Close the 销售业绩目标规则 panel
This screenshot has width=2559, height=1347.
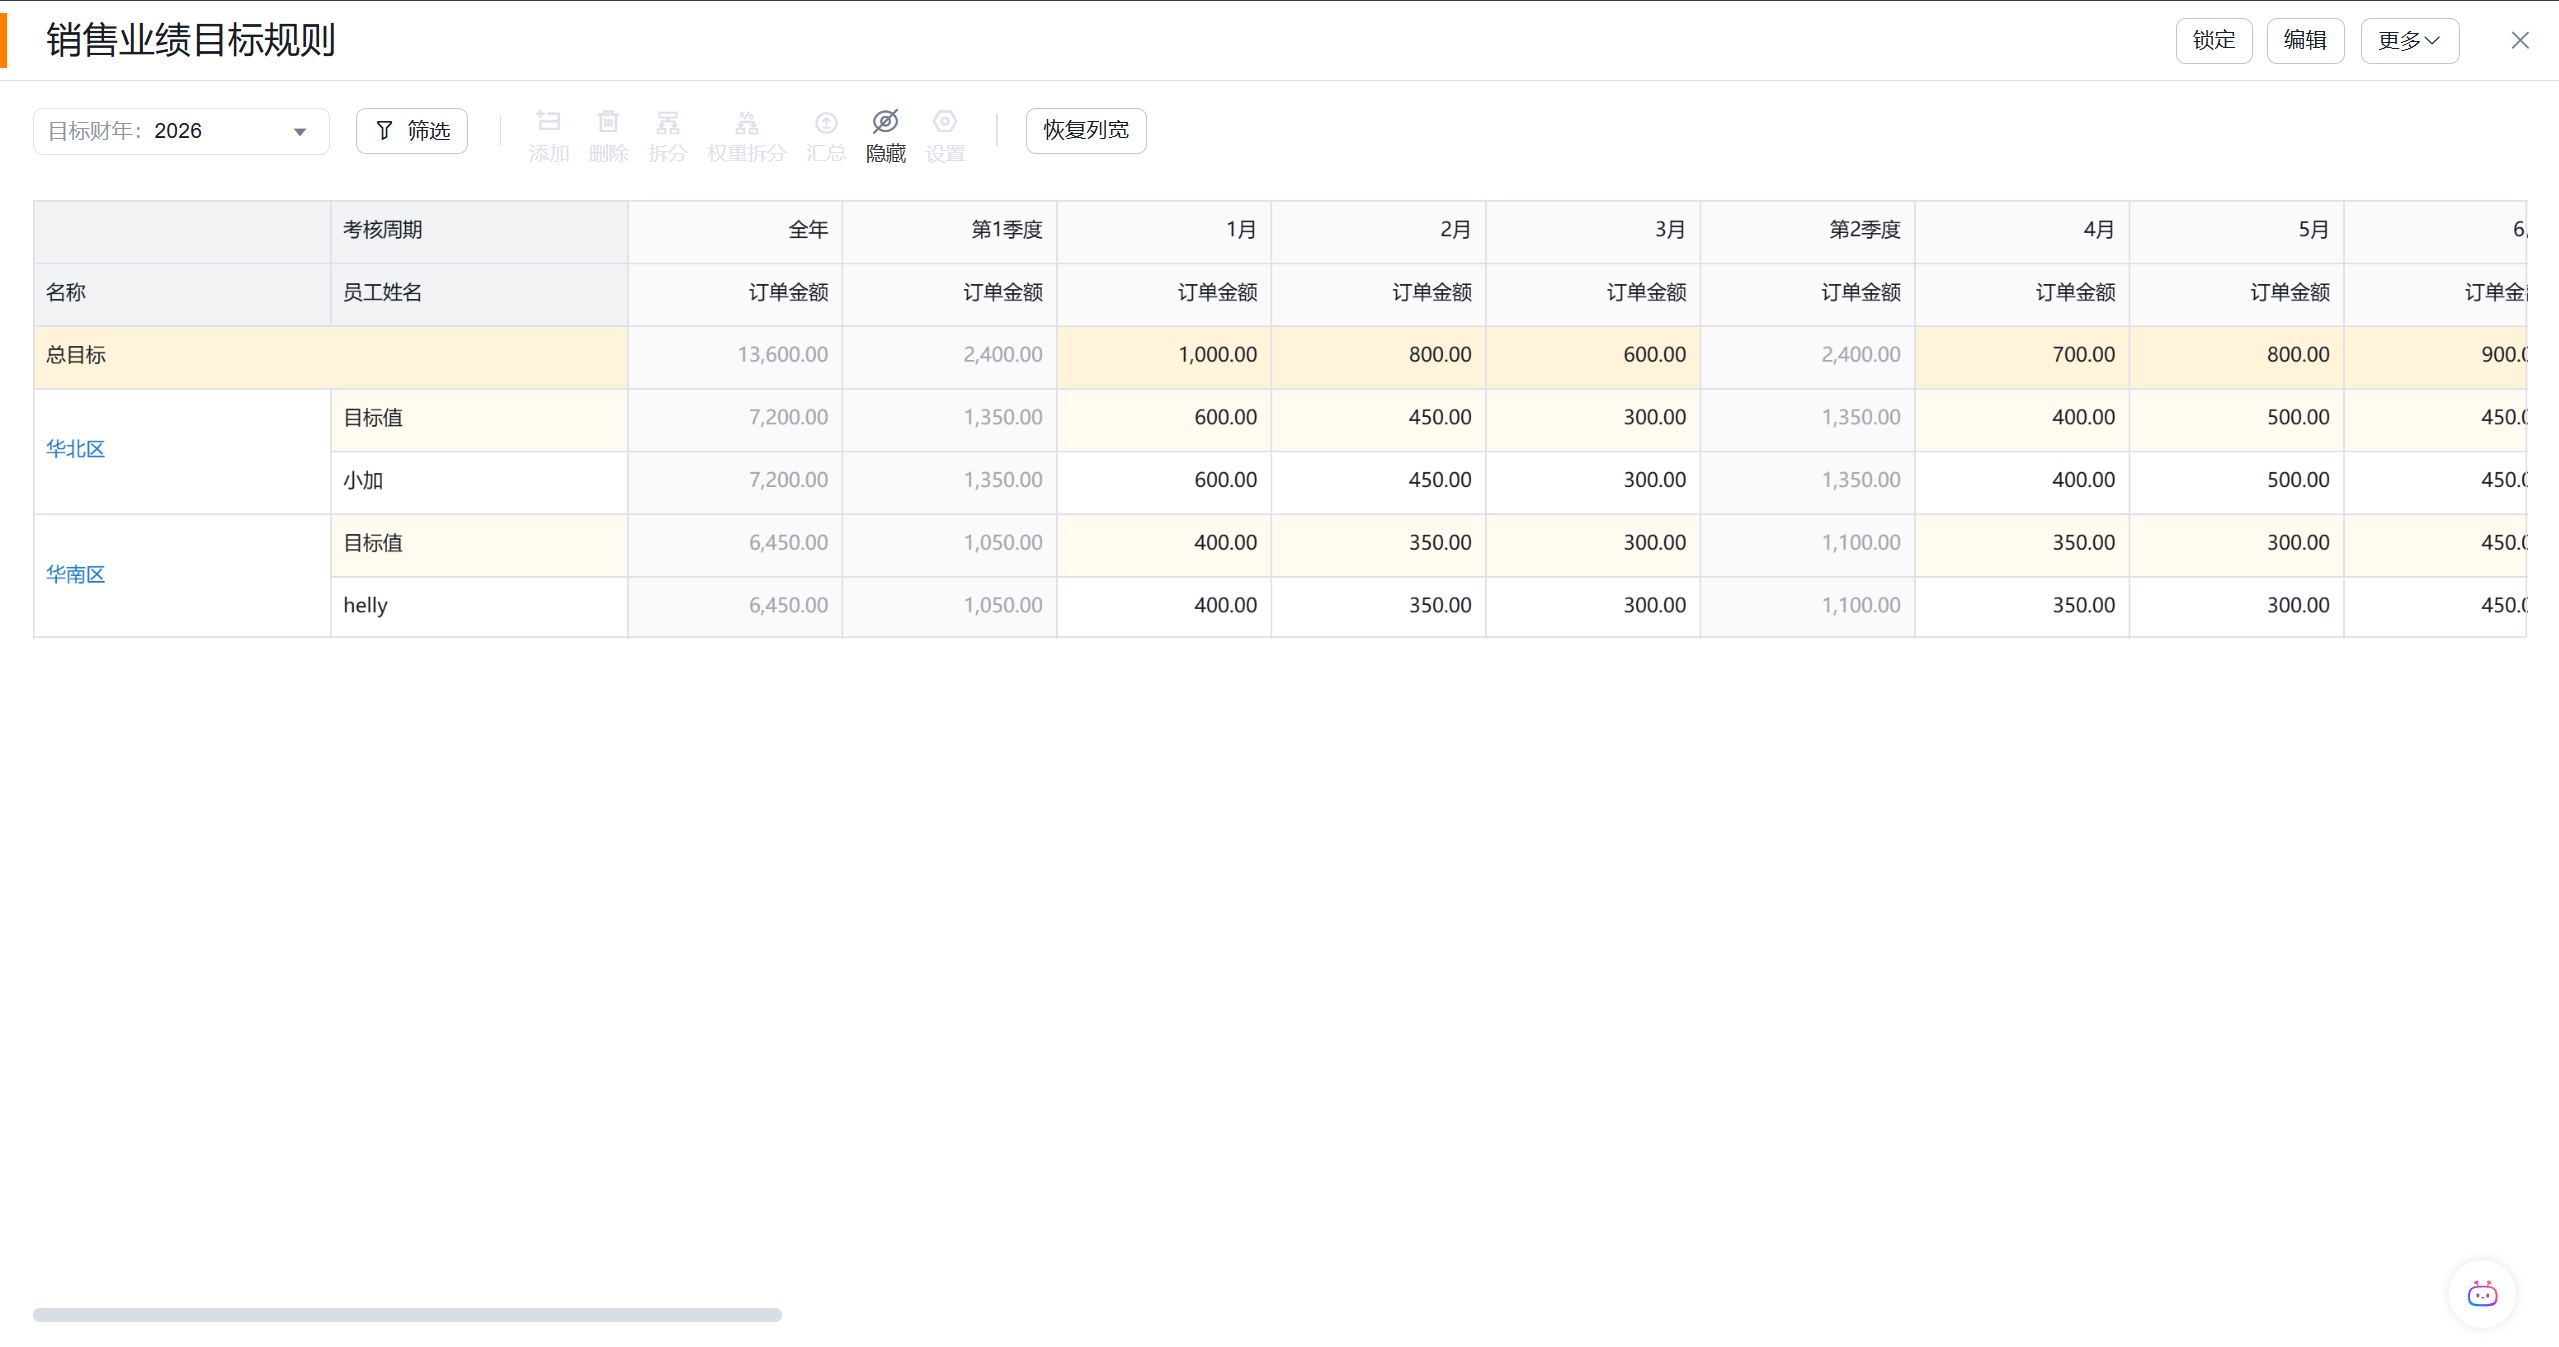2519,41
